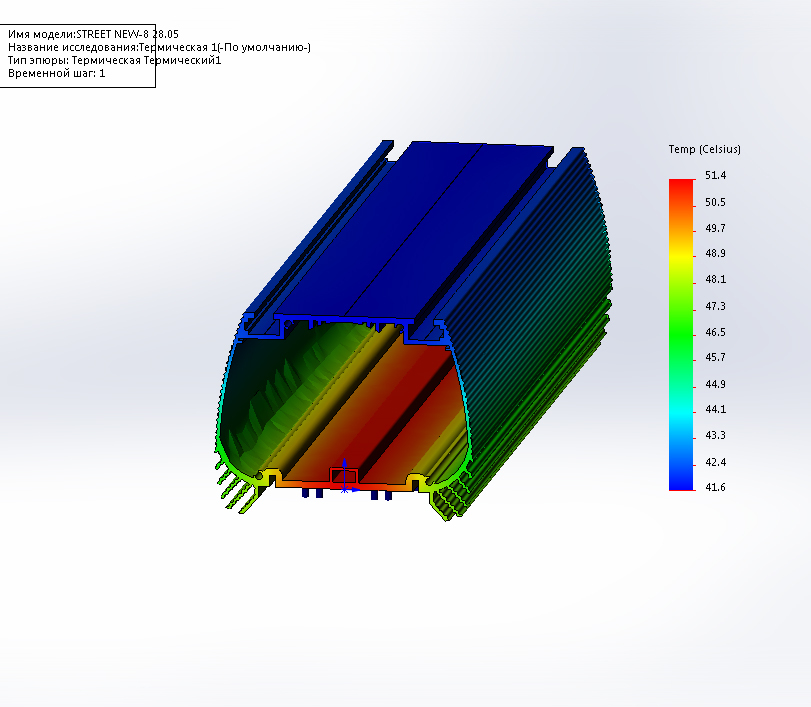This screenshot has width=811, height=707.
Task: Click the legend value 43.3
Action: (715, 435)
